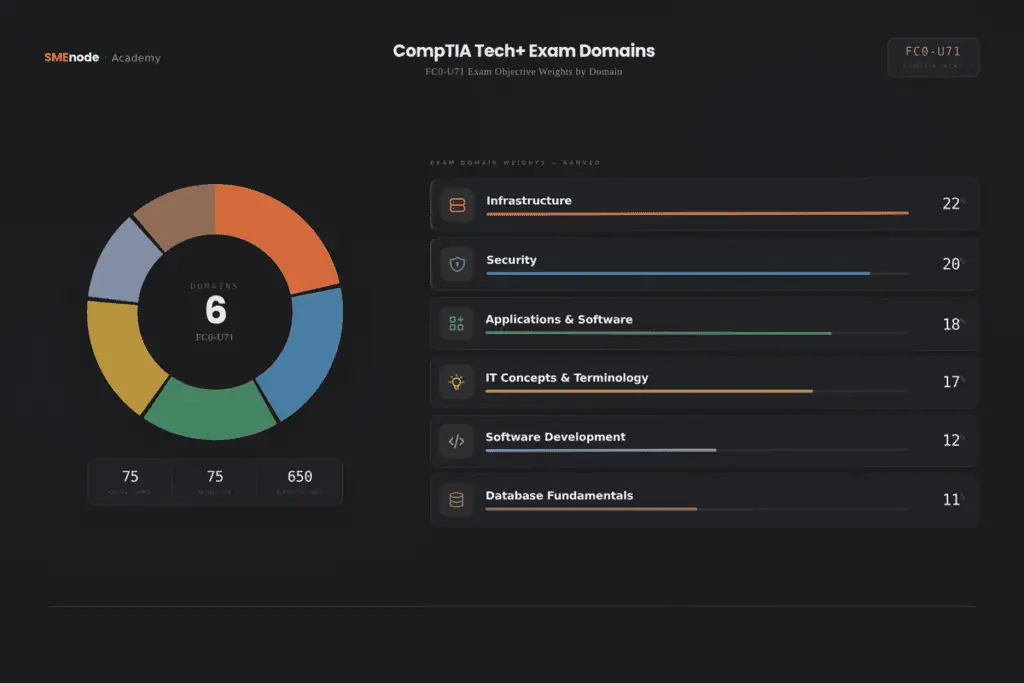Expand the Software Development domain card
The height and width of the screenshot is (683, 1024).
(x=704, y=440)
